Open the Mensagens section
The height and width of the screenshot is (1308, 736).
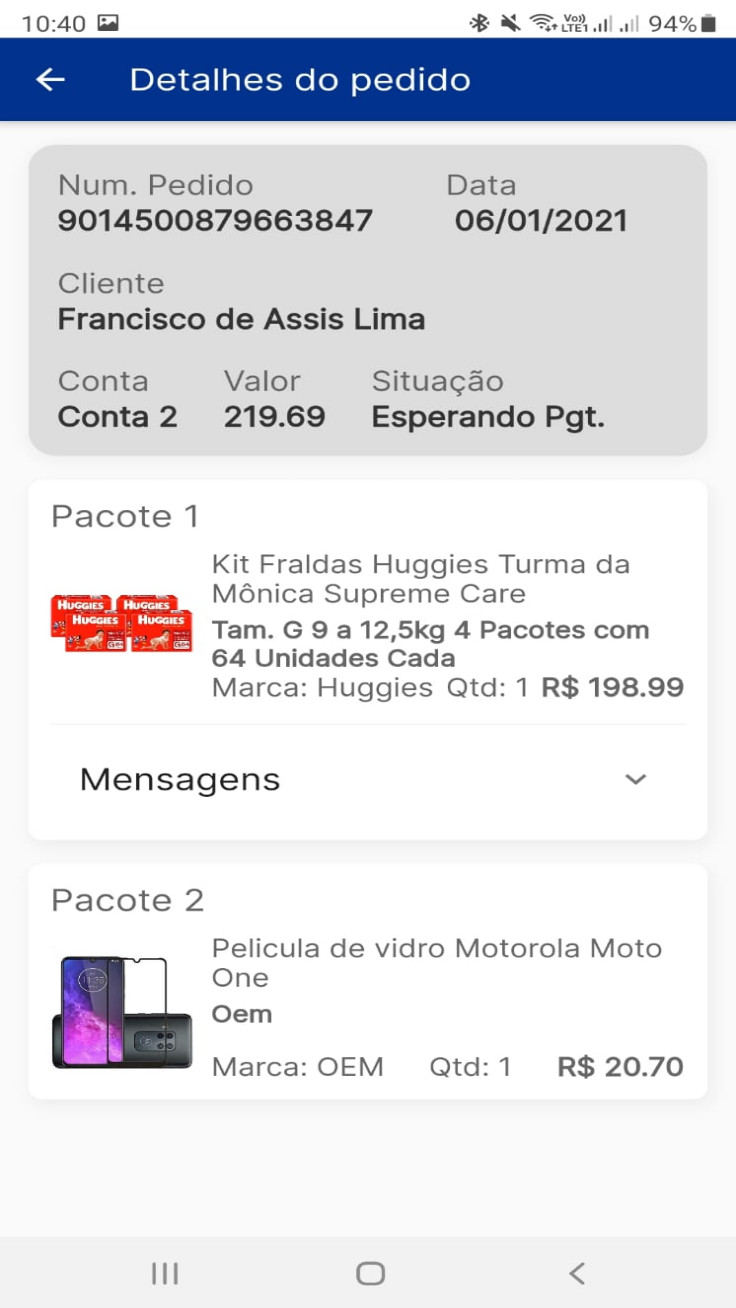[180, 780]
